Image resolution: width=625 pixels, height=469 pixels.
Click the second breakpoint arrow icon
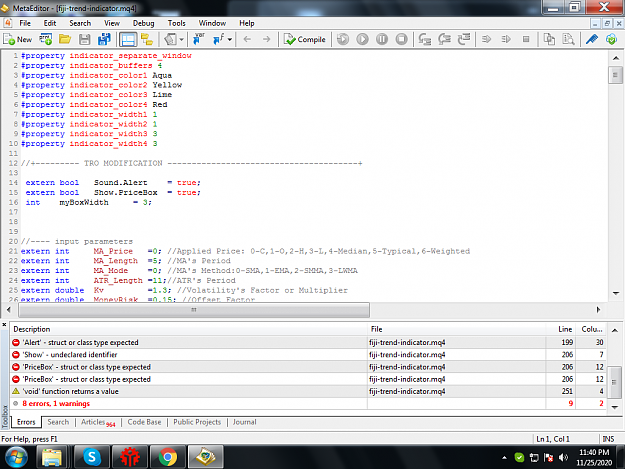506,39
